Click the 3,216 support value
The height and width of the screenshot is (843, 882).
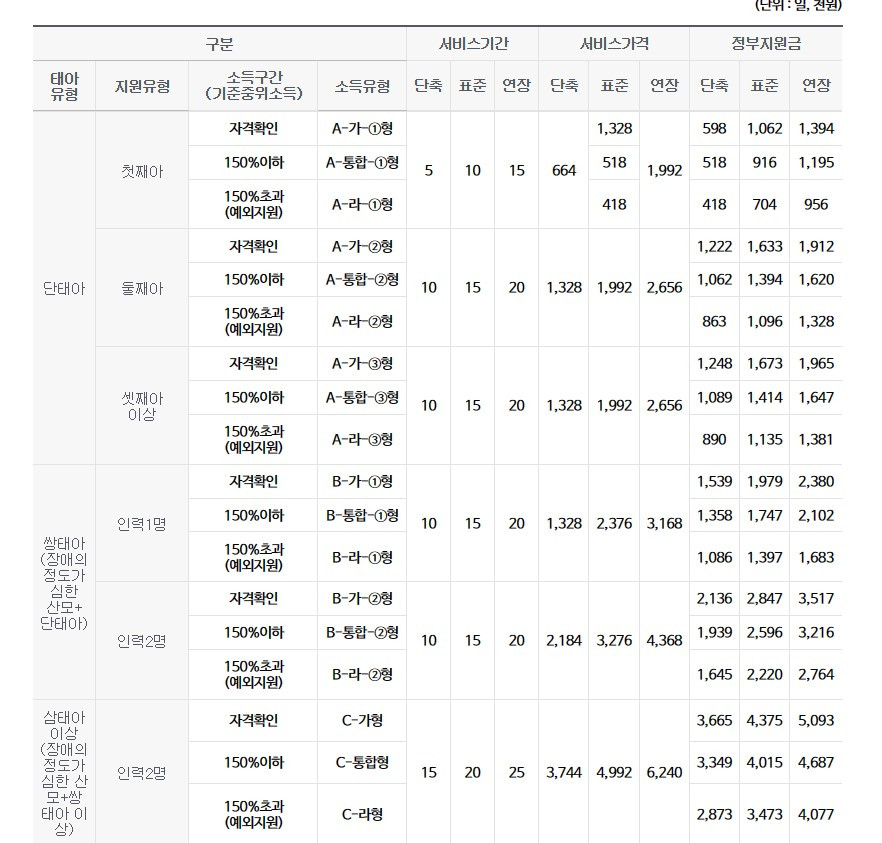pyautogui.click(x=816, y=633)
